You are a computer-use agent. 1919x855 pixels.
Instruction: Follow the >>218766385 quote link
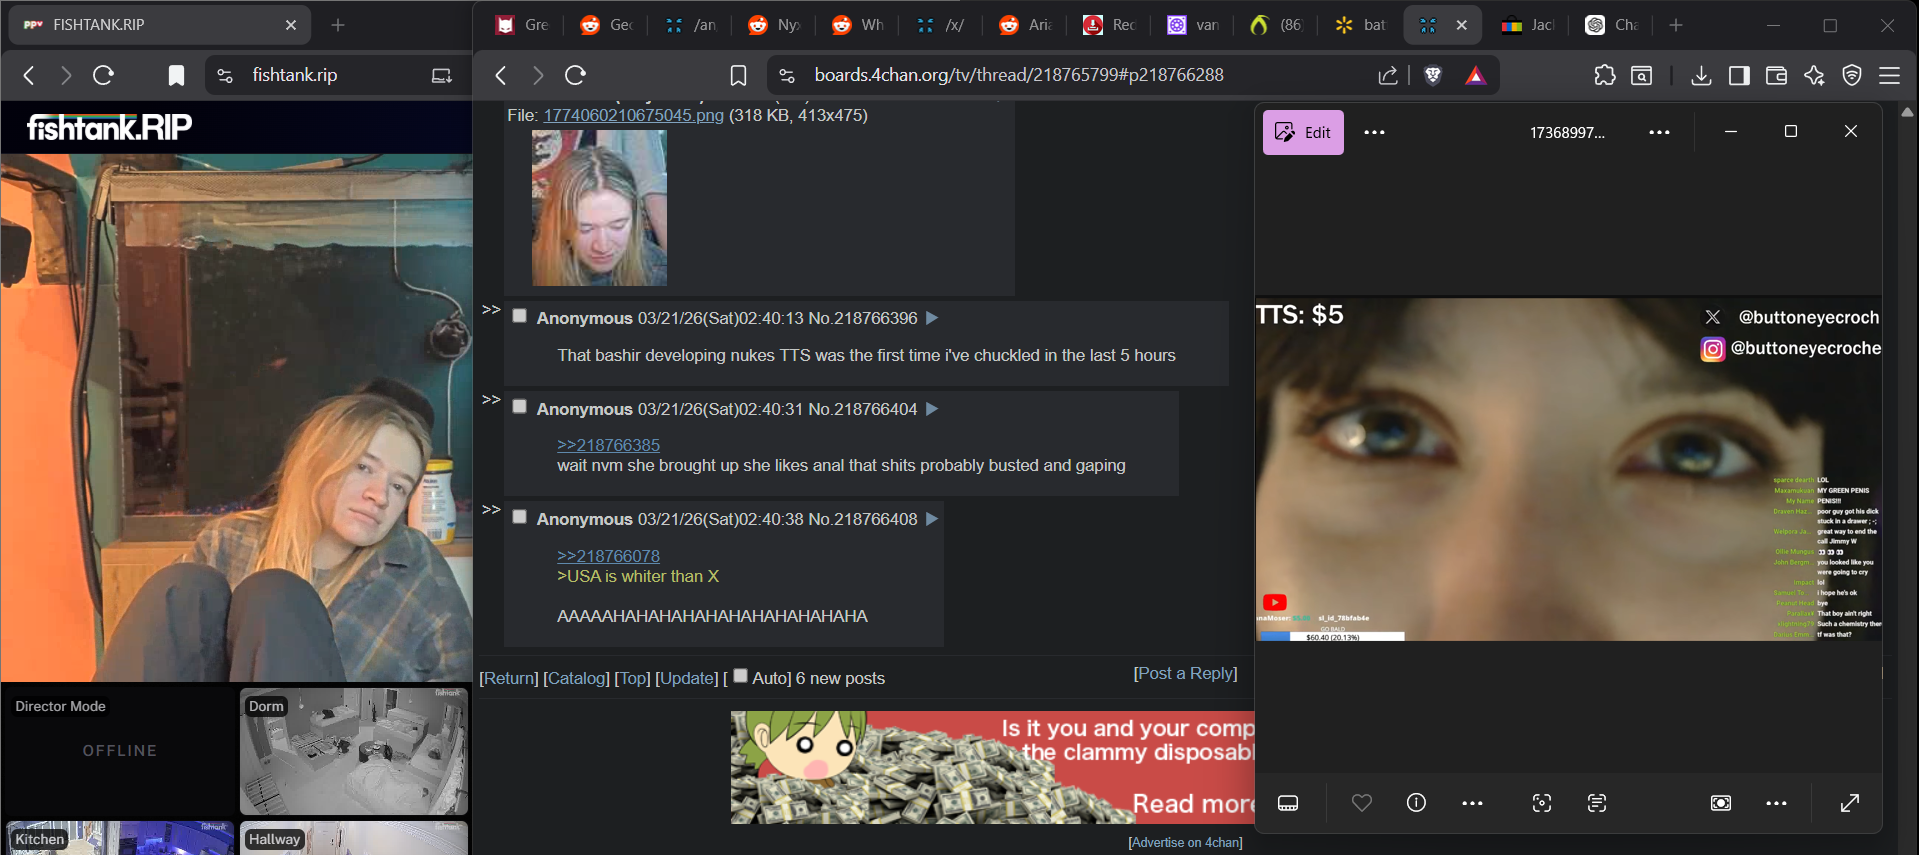pos(608,445)
